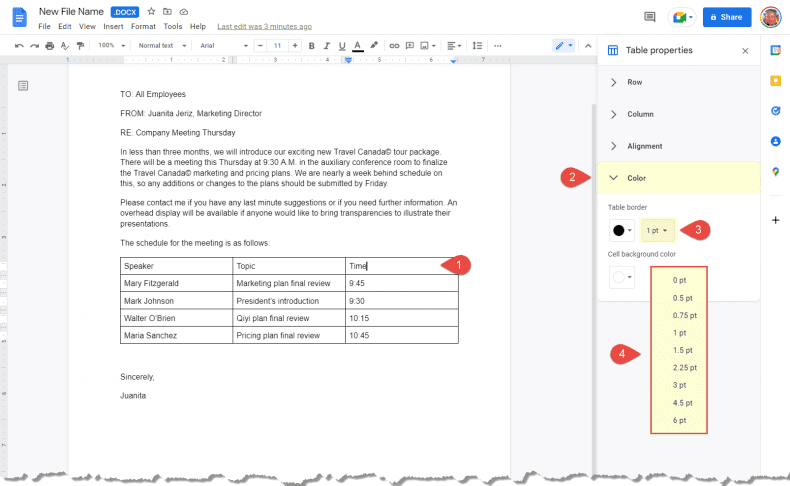Open the Insert menu
This screenshot has height=486, width=790.
[x=113, y=26]
